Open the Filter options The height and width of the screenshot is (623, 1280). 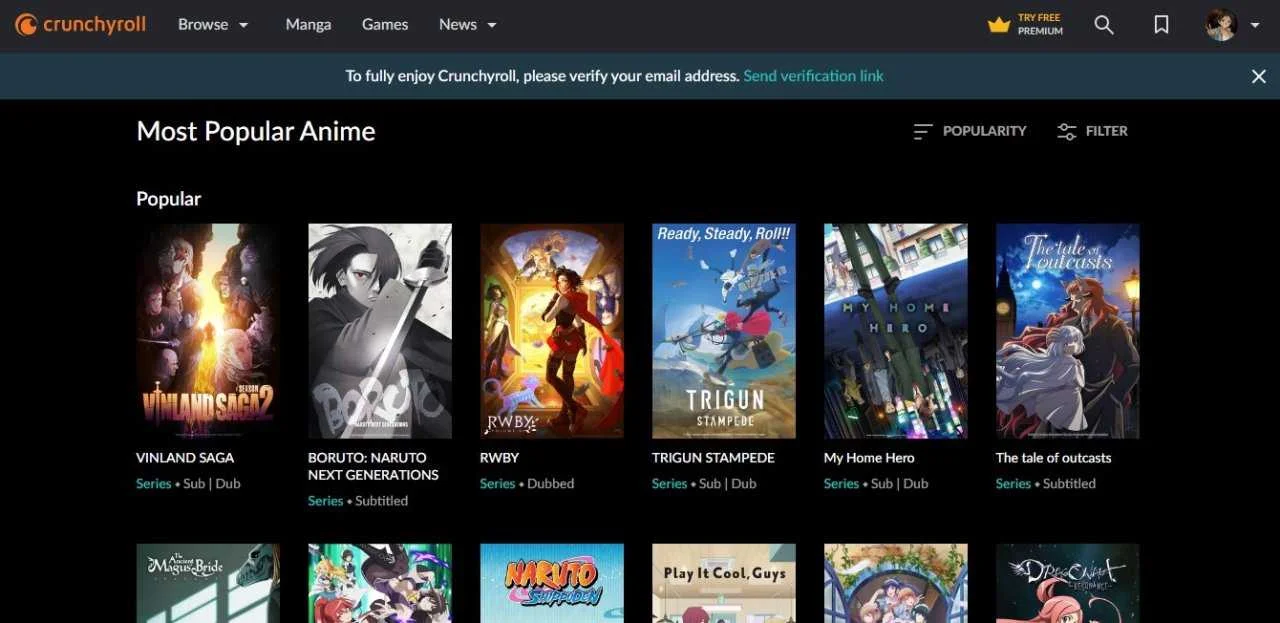(1092, 131)
